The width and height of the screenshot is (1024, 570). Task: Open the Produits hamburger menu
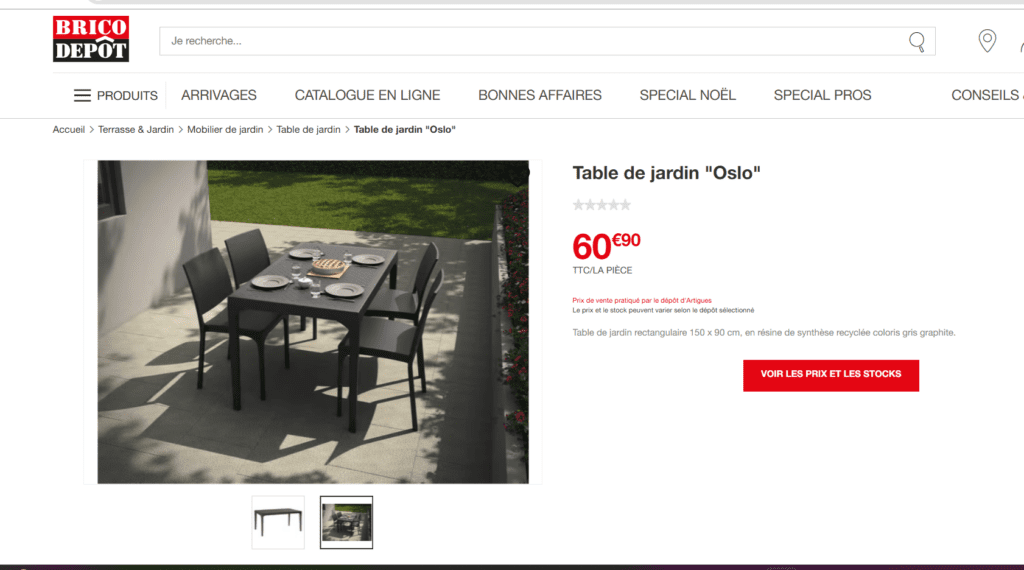pyautogui.click(x=116, y=95)
